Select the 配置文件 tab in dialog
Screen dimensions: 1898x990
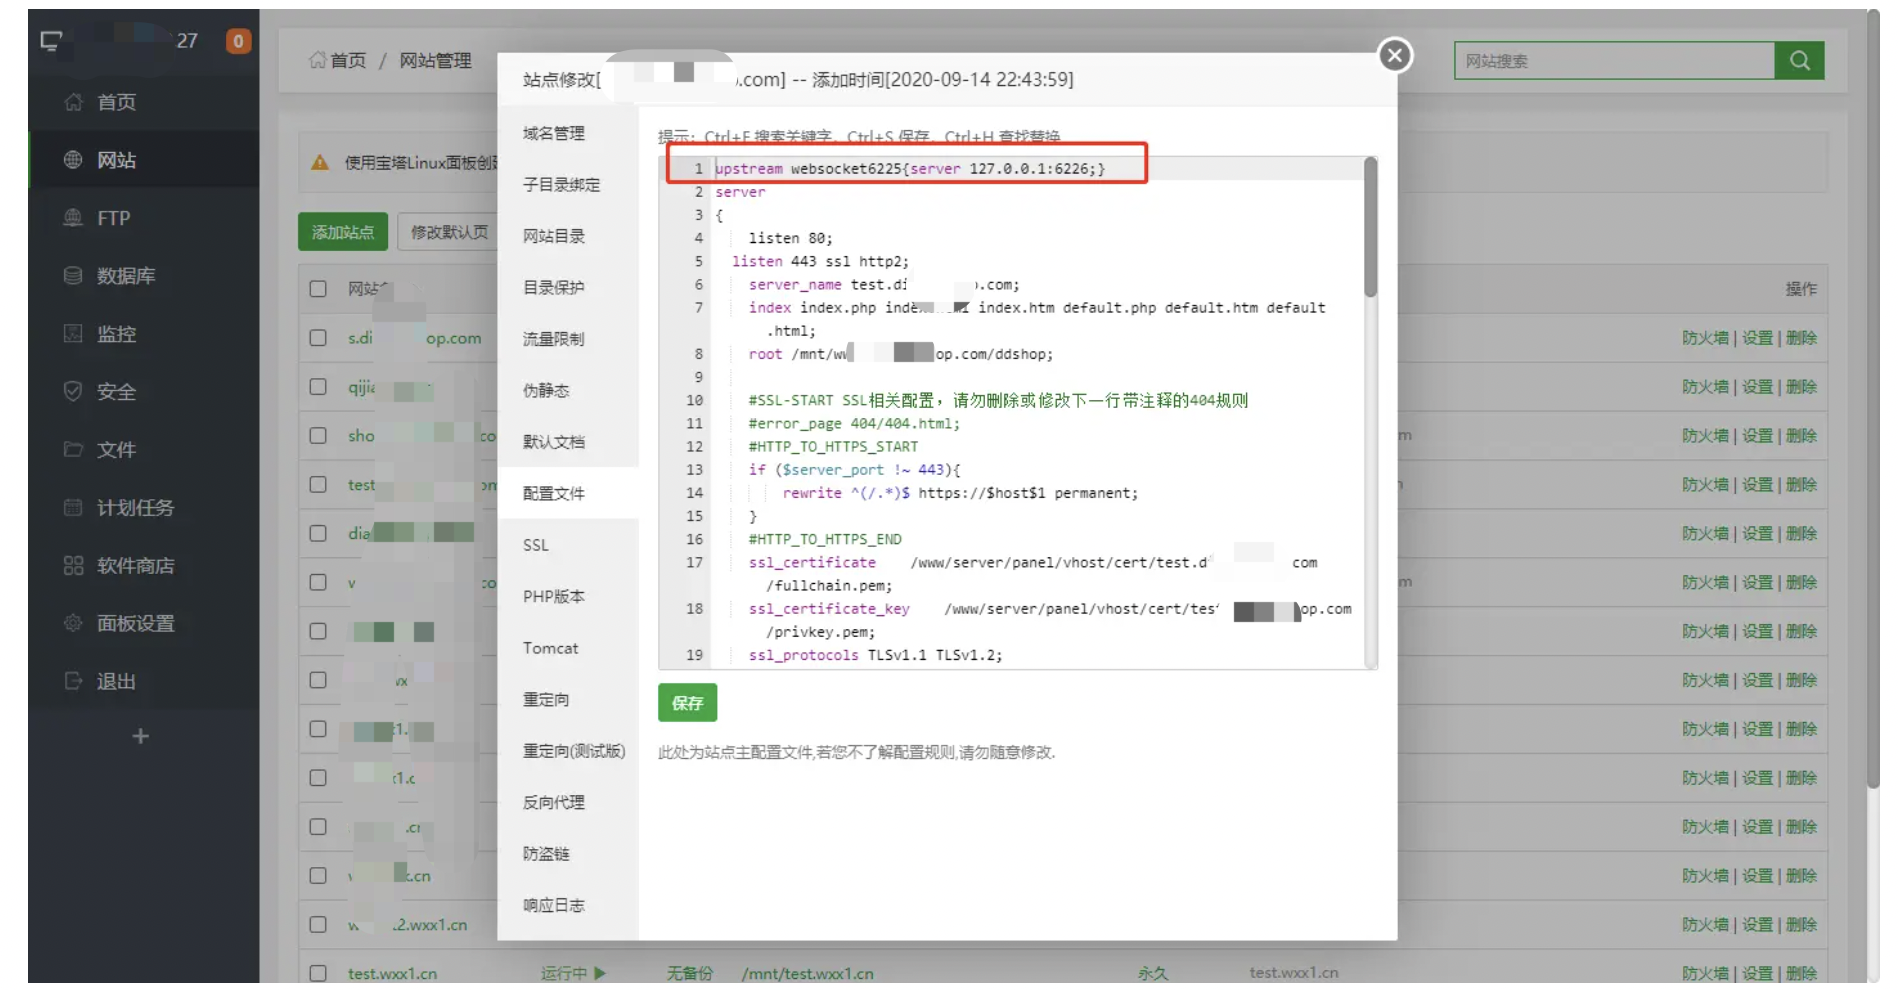point(568,494)
